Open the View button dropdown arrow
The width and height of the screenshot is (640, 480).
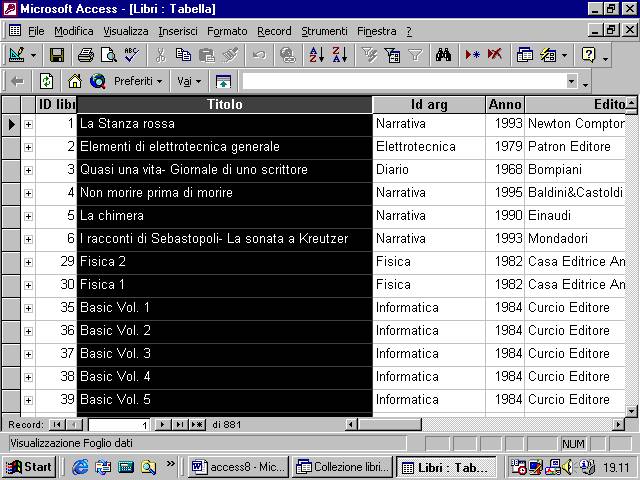[33, 55]
